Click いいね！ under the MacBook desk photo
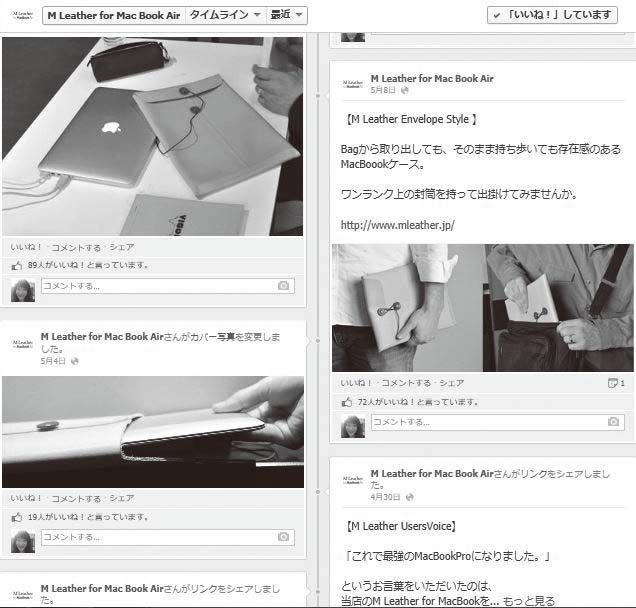 coord(26,247)
